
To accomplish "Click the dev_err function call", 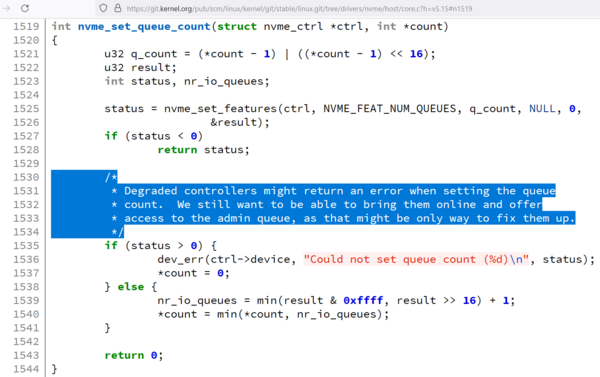I will [x=180, y=259].
